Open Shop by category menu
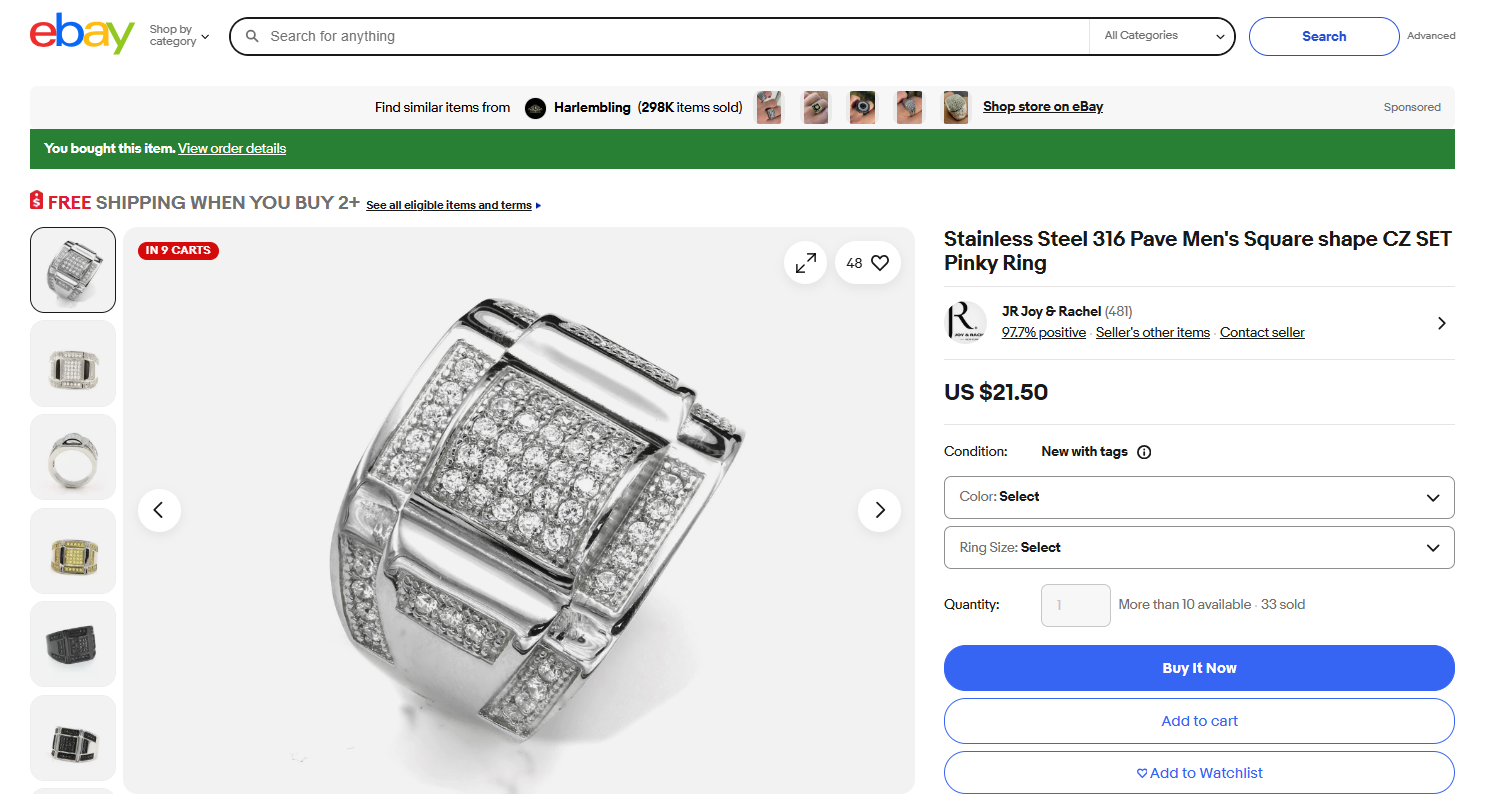Viewport: 1504px width, 808px height. (179, 36)
